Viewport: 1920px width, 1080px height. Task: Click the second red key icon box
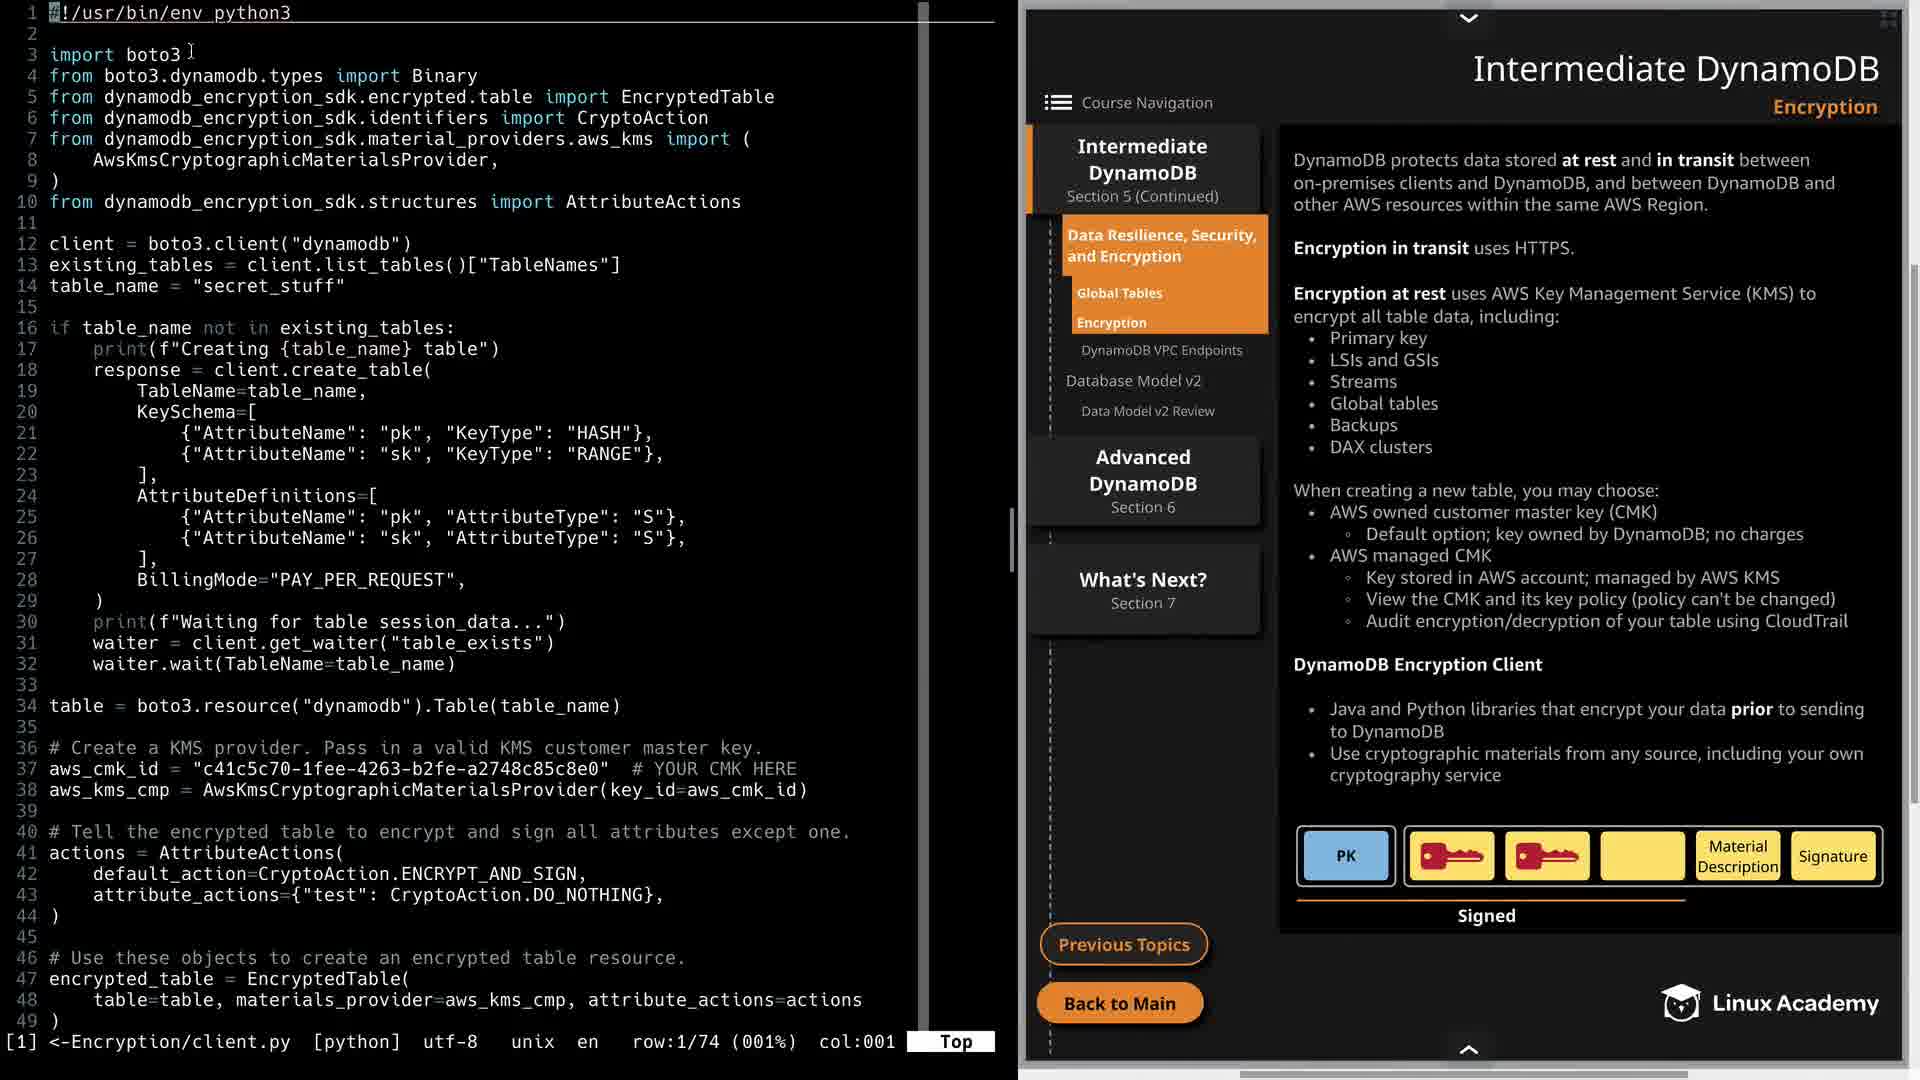(1546, 856)
